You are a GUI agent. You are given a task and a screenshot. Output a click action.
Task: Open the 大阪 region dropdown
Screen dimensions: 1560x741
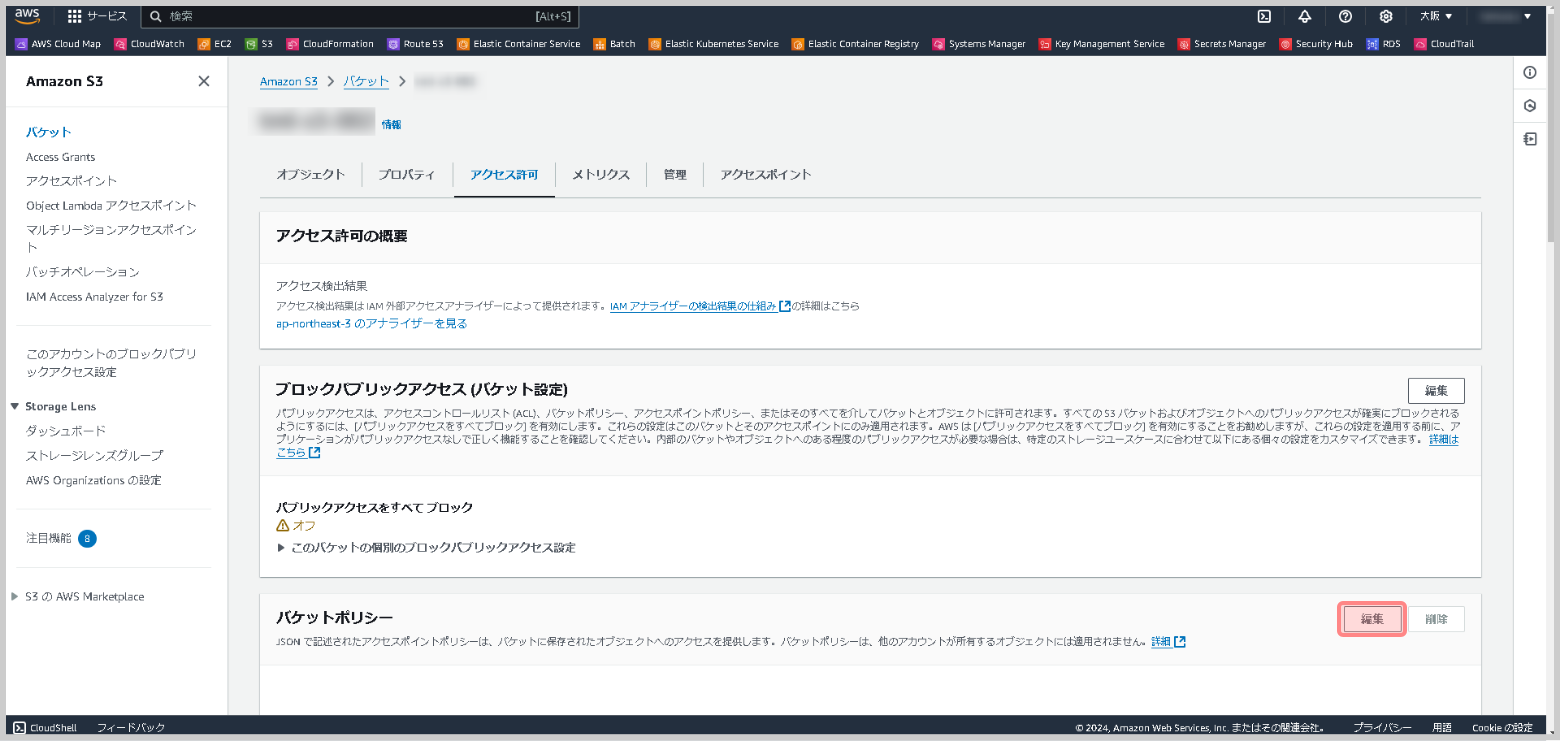click(1436, 16)
